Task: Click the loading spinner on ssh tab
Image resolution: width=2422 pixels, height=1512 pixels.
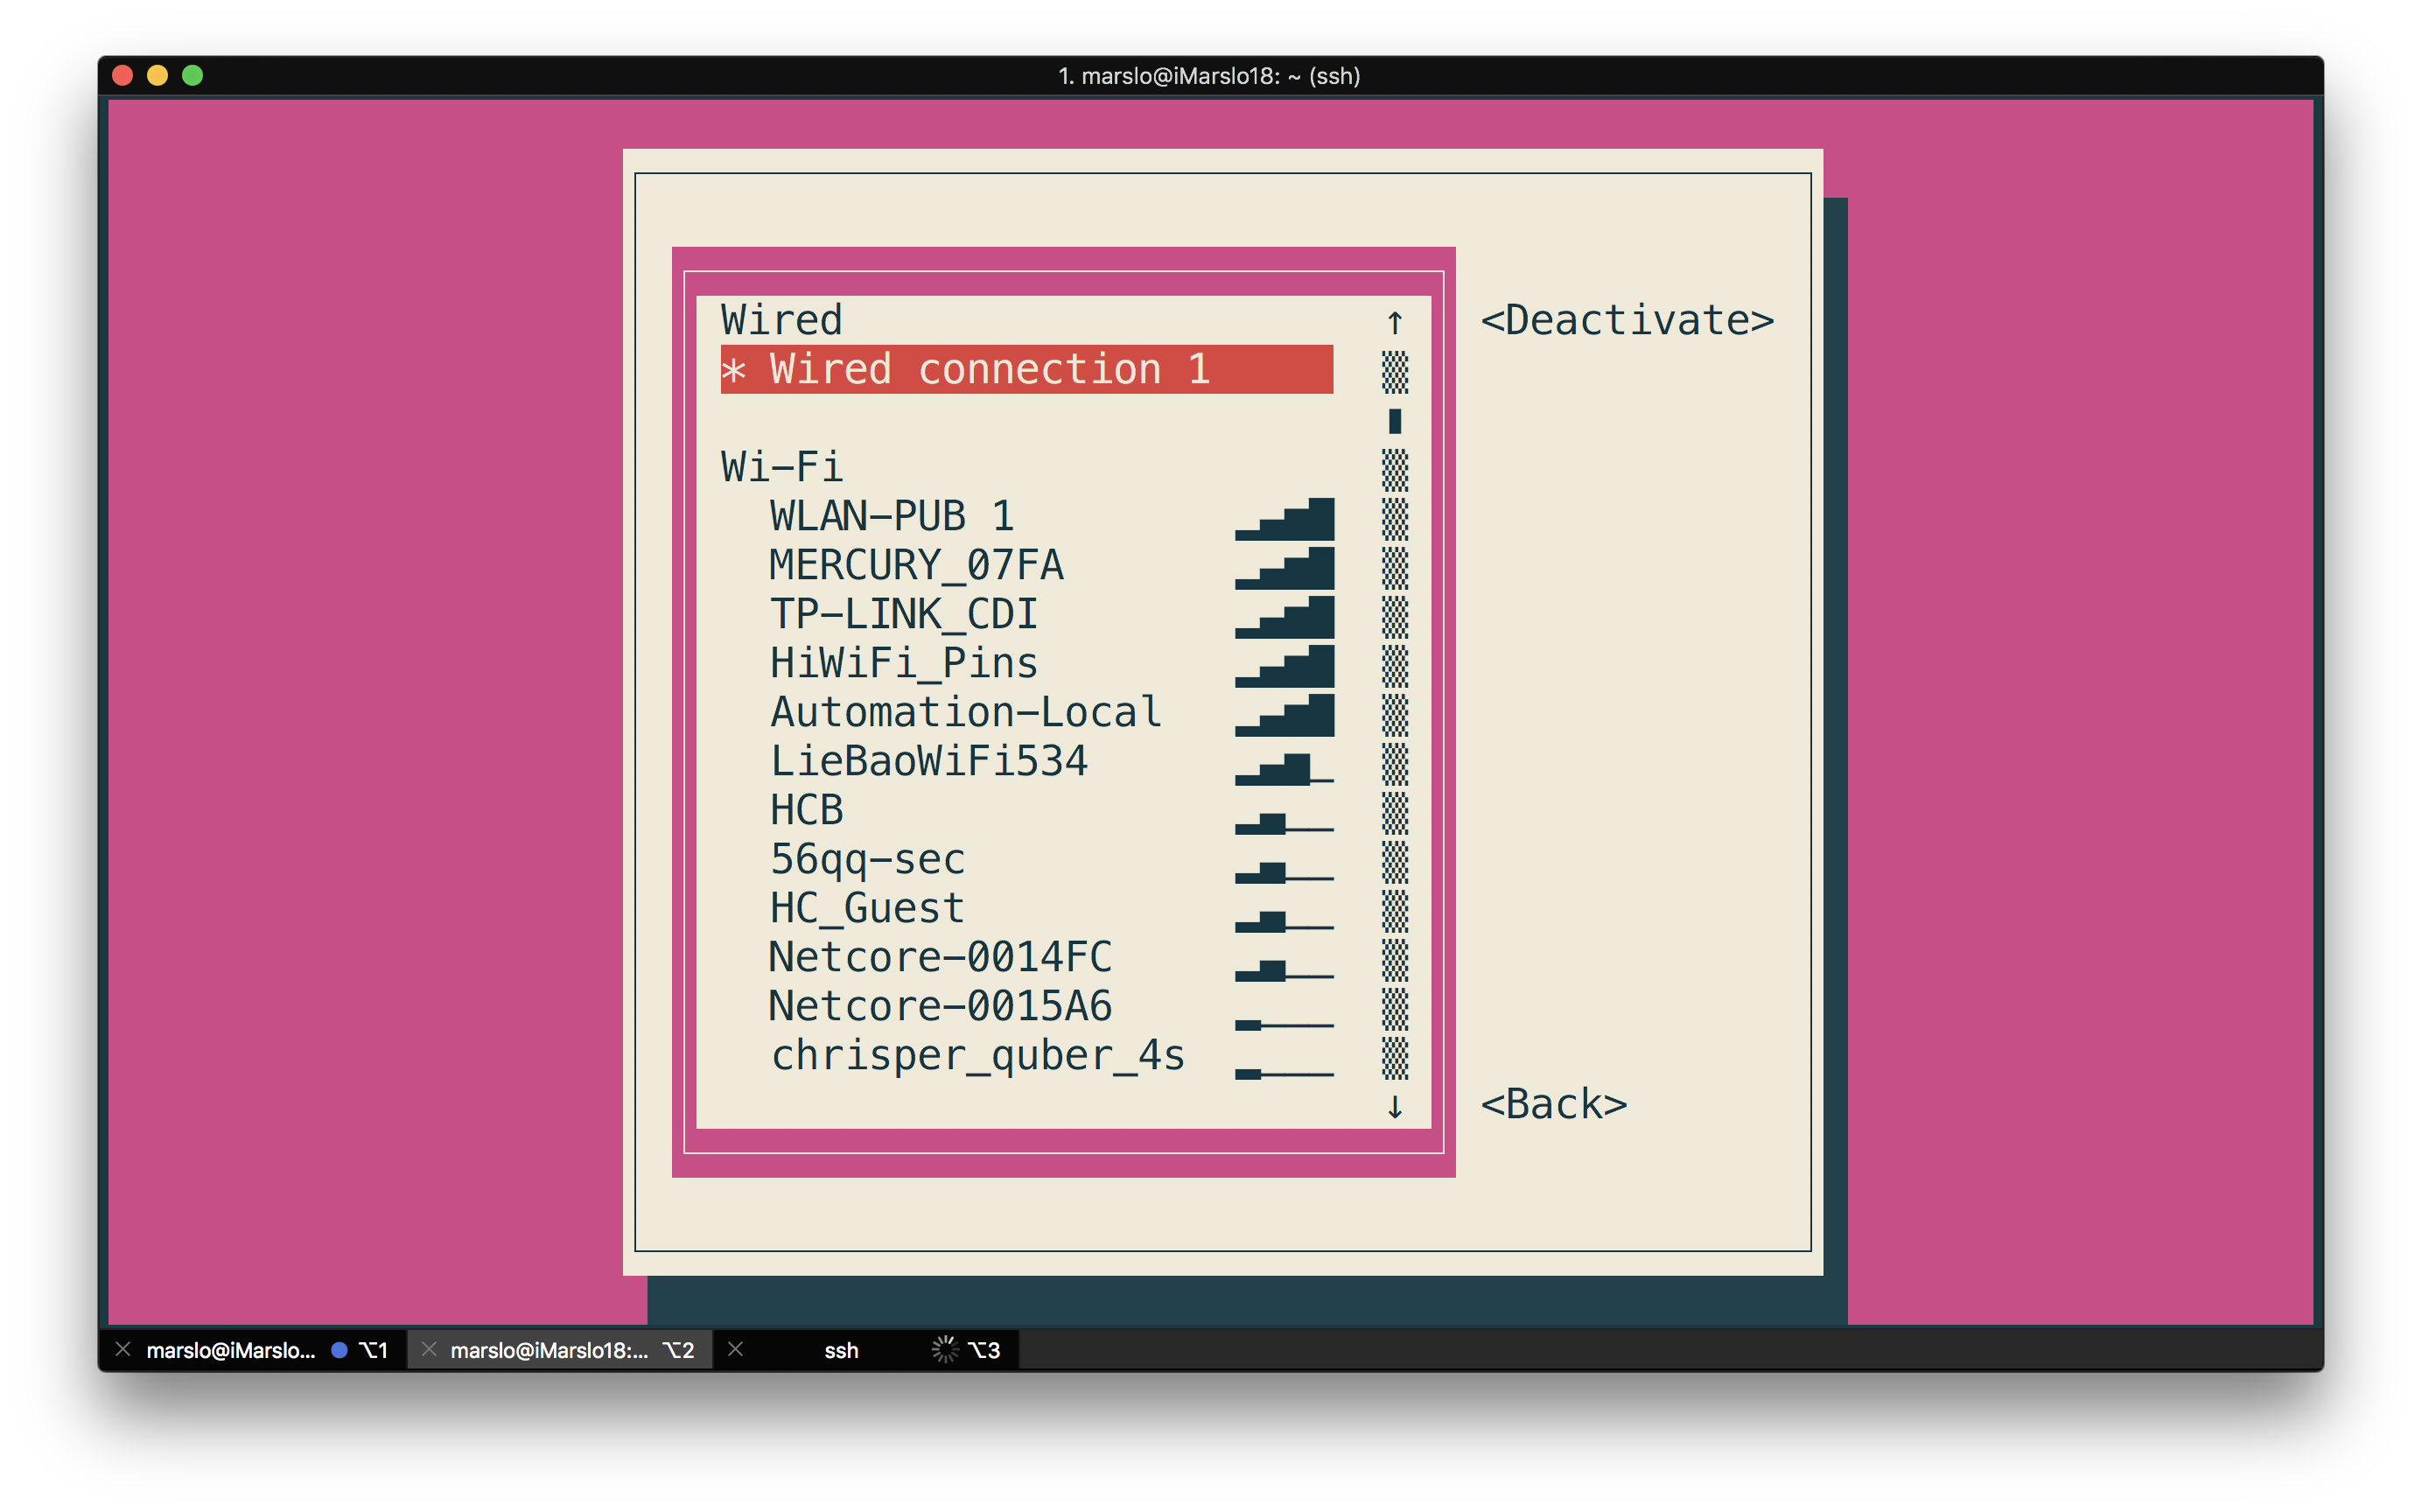Action: point(944,1350)
